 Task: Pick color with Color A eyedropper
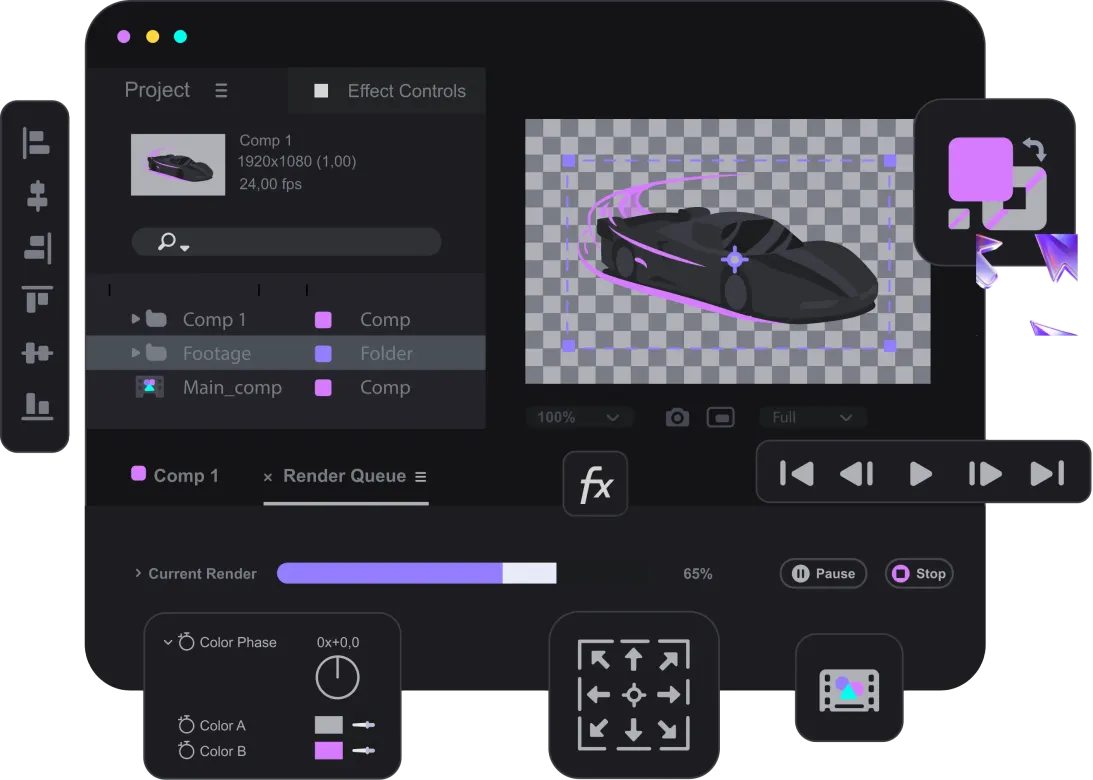coord(363,725)
